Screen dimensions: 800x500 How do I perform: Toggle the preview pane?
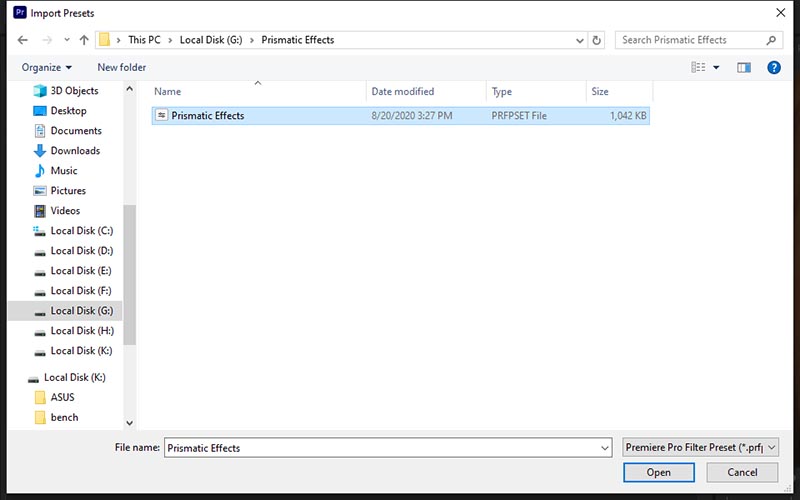(744, 67)
